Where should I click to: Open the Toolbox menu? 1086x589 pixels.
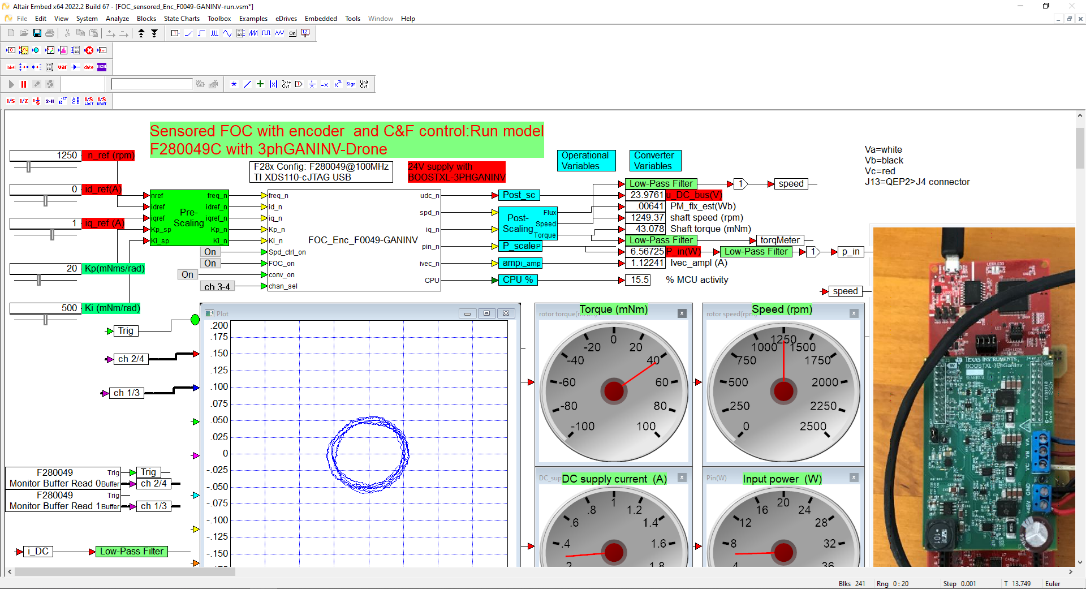[220, 19]
